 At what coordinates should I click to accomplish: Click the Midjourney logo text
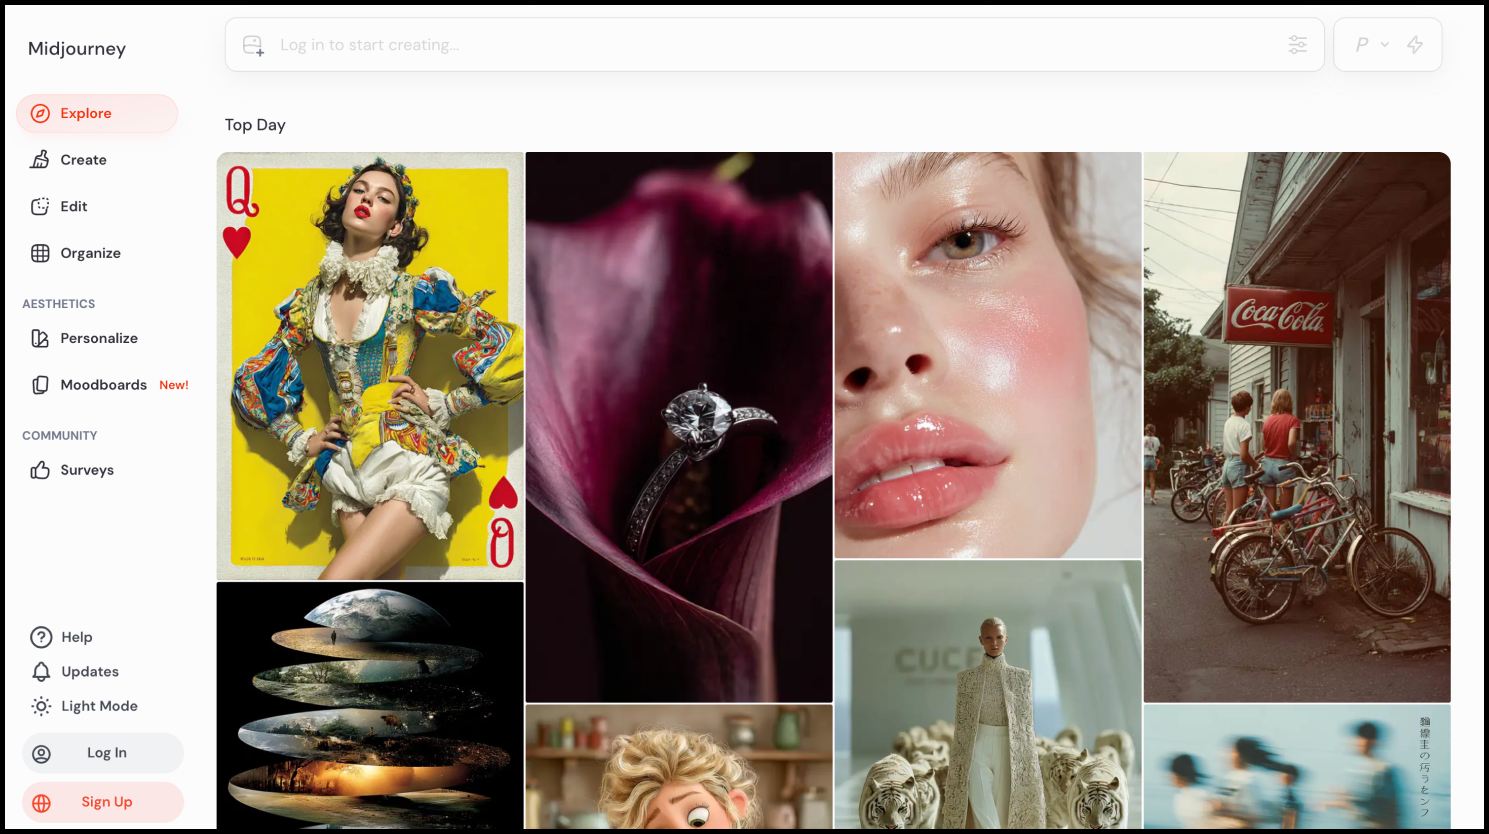(77, 49)
